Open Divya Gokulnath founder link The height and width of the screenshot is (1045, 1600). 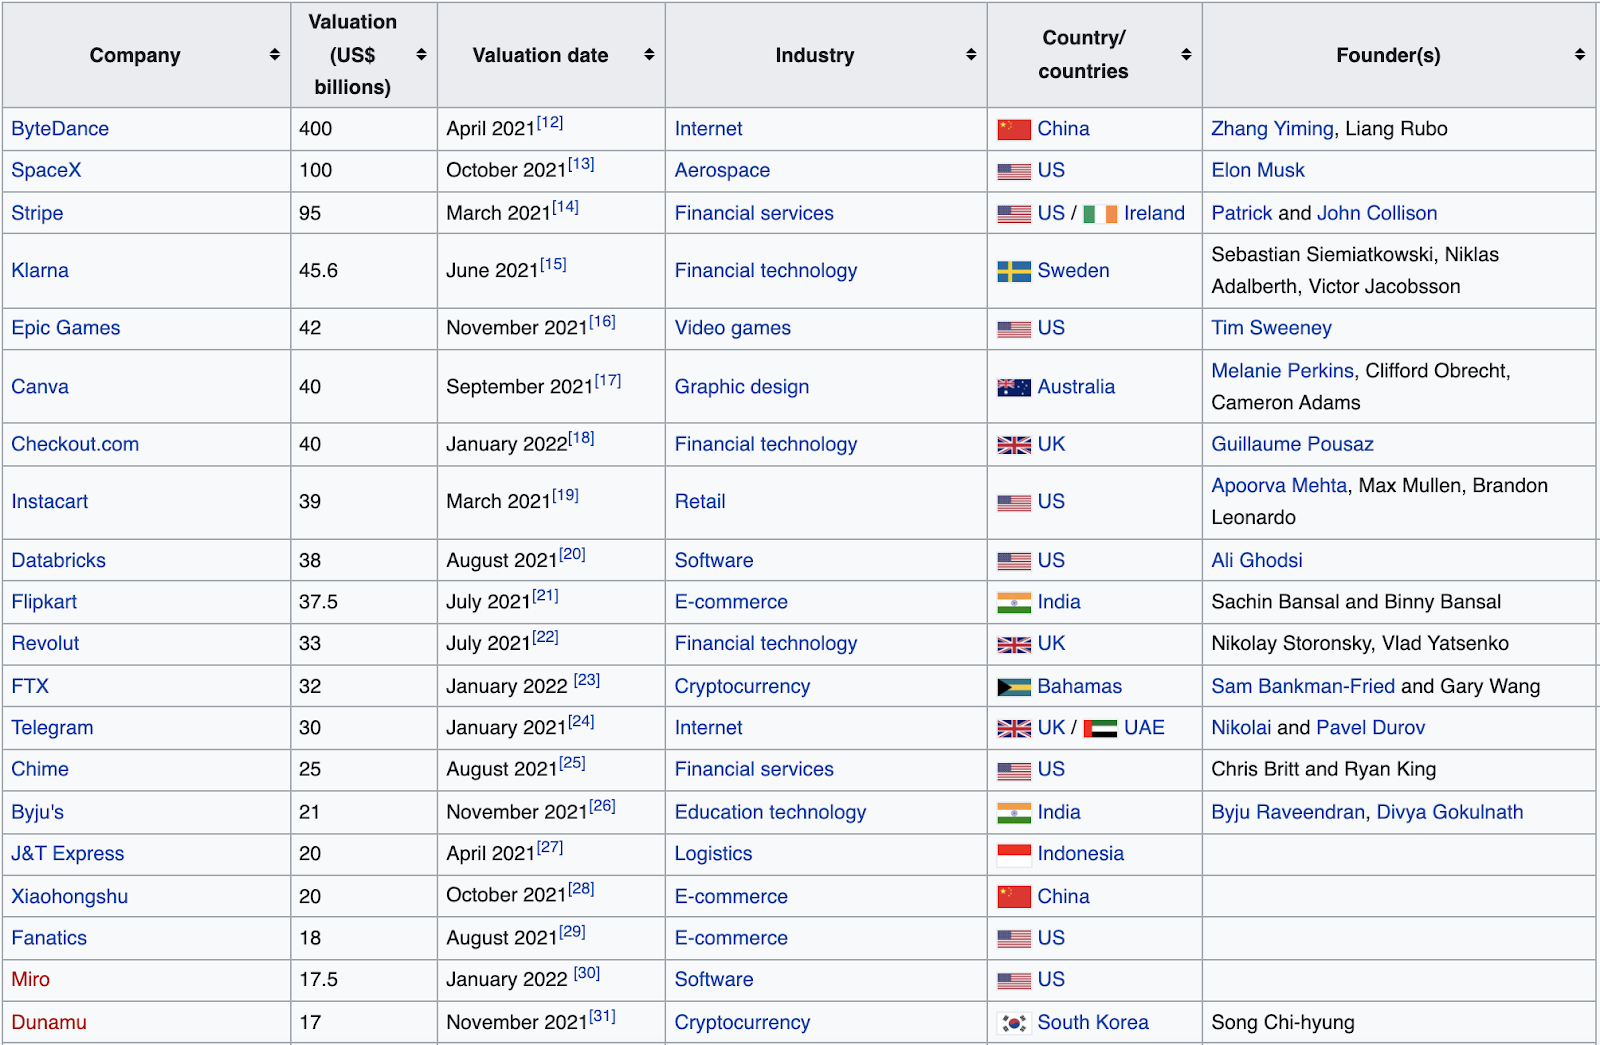[1450, 812]
